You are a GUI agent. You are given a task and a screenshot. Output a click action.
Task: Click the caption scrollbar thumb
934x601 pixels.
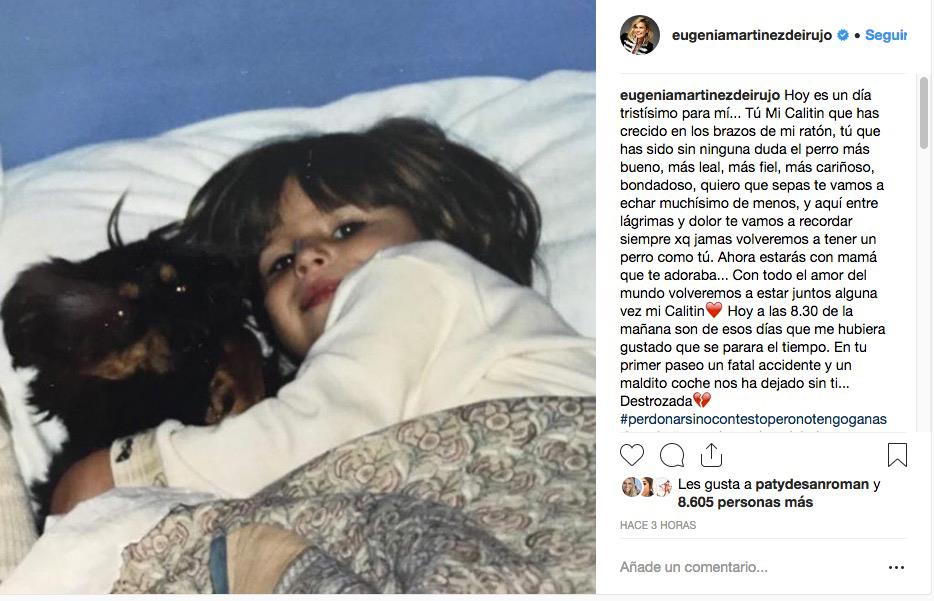(x=923, y=112)
